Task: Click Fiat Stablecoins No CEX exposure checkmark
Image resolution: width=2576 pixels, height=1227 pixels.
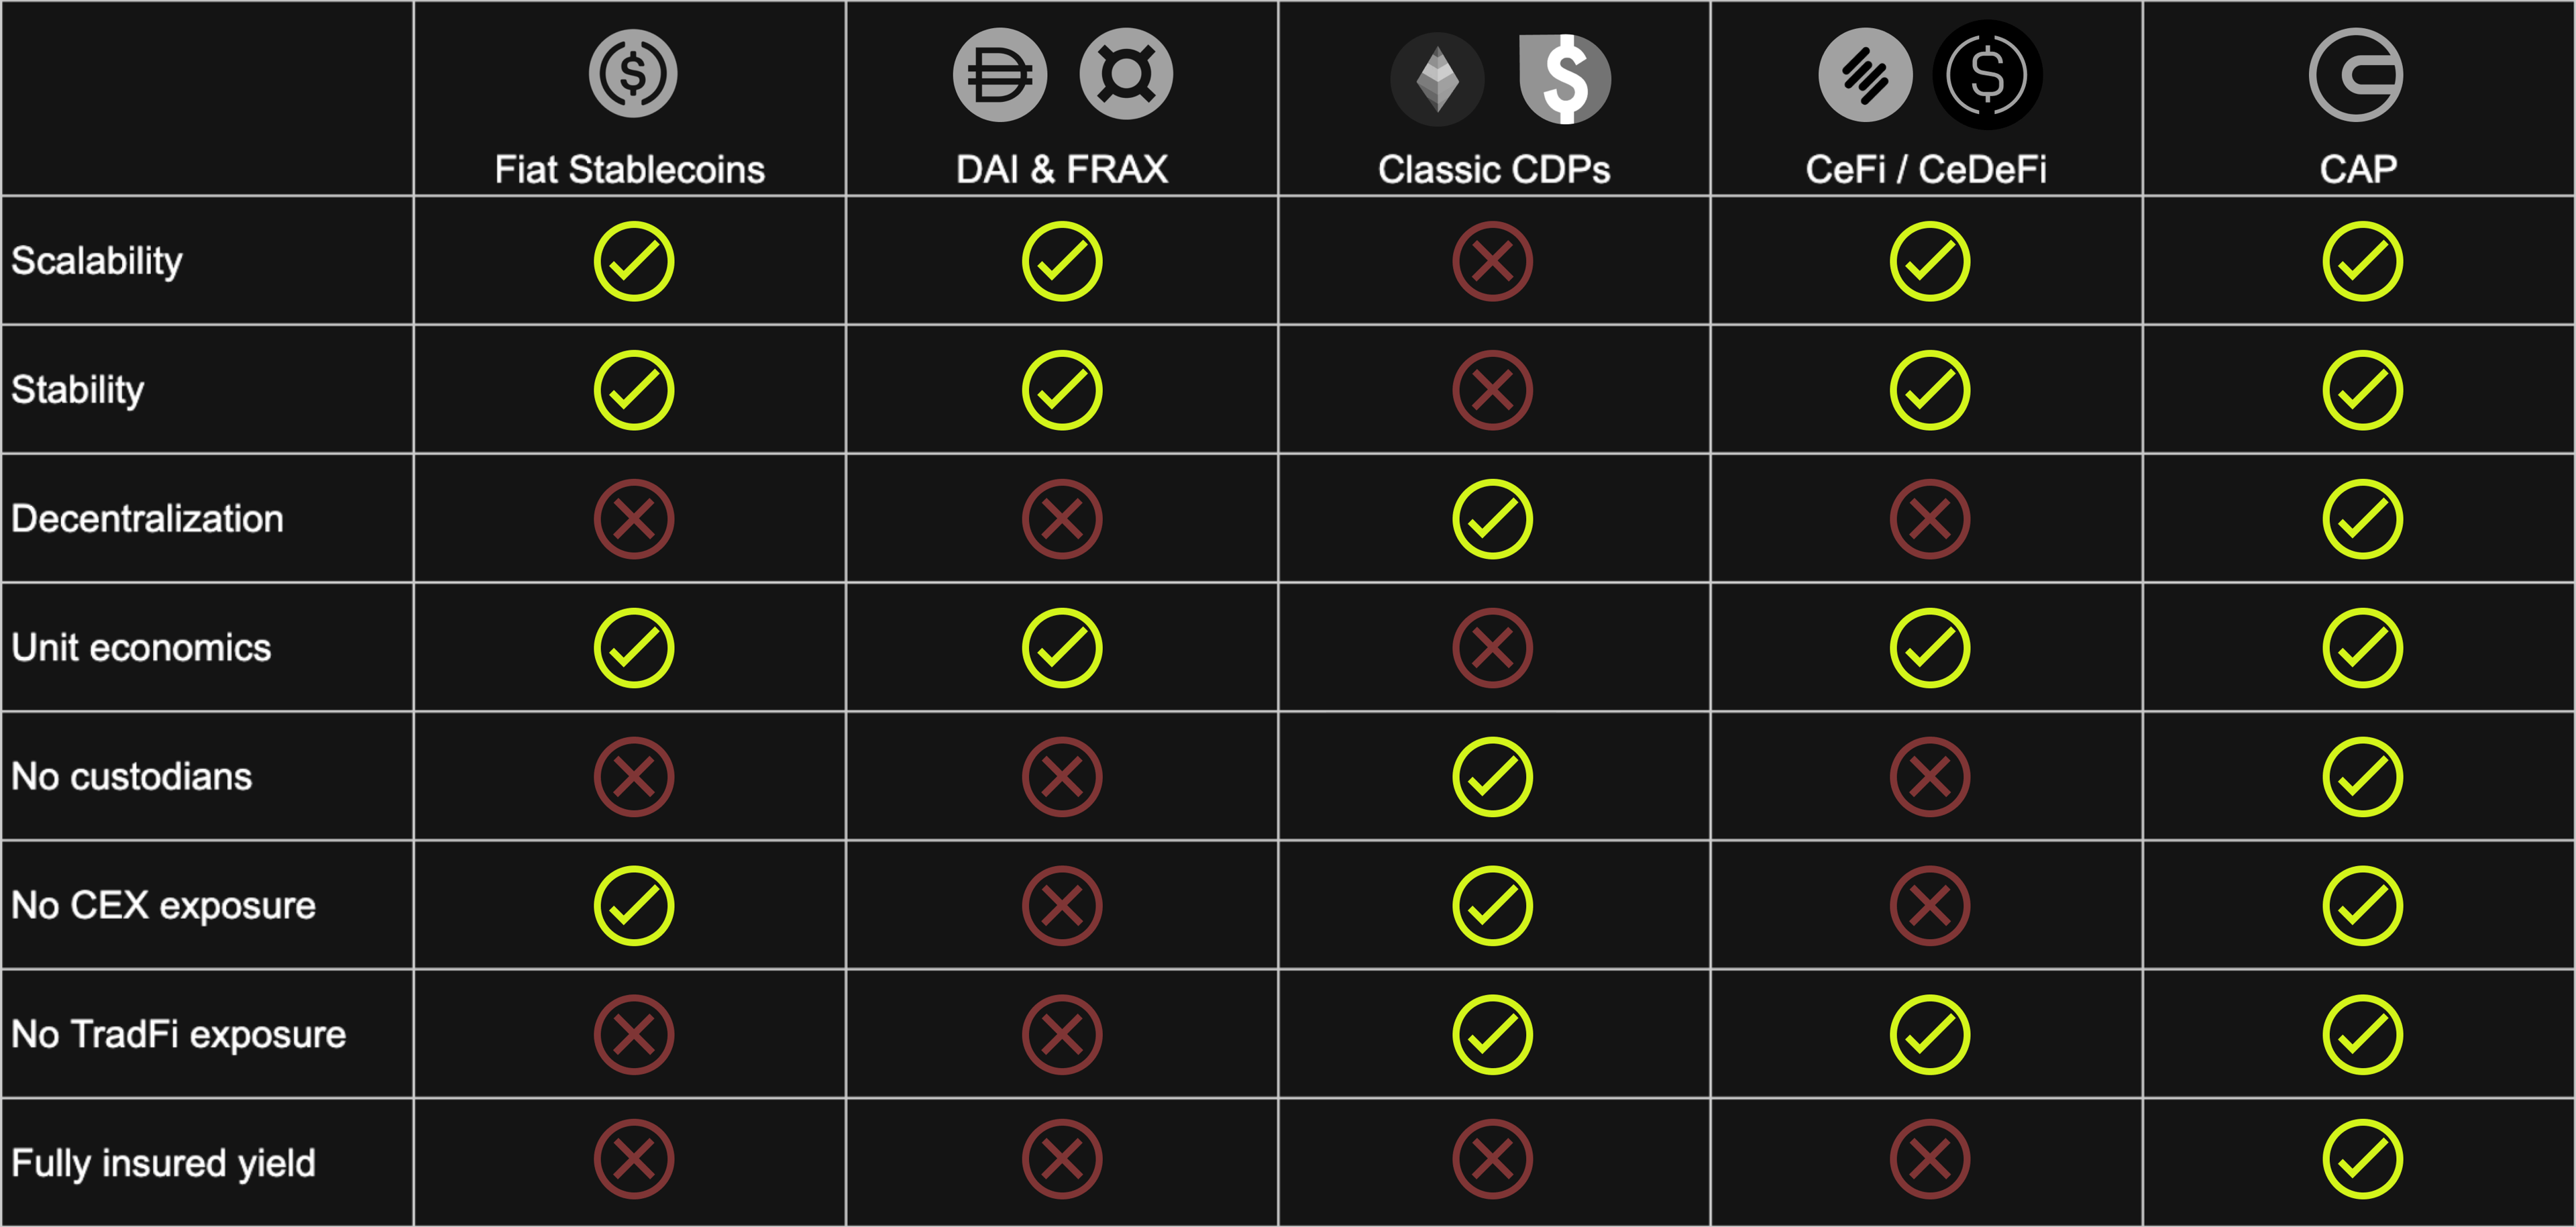Action: pyautogui.click(x=634, y=906)
